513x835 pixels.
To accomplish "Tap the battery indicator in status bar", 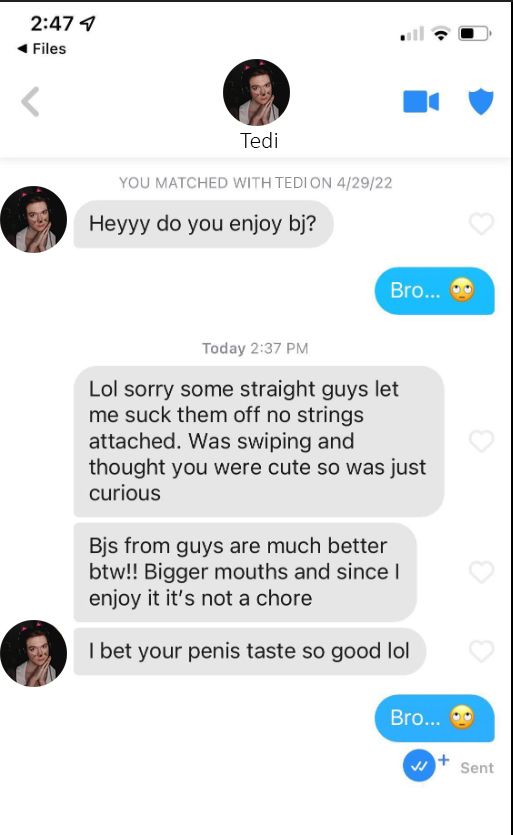I will [475, 34].
